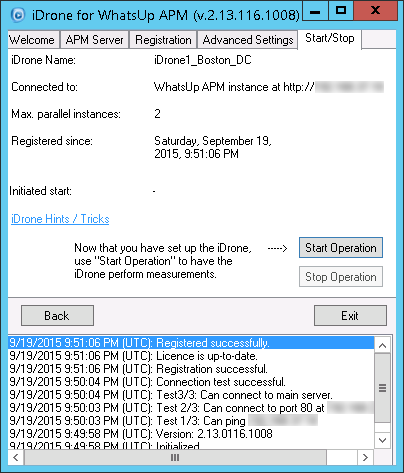The width and height of the screenshot is (404, 473).
Task: Open the iDrone Hints / Tricks link
Action: 60,219
